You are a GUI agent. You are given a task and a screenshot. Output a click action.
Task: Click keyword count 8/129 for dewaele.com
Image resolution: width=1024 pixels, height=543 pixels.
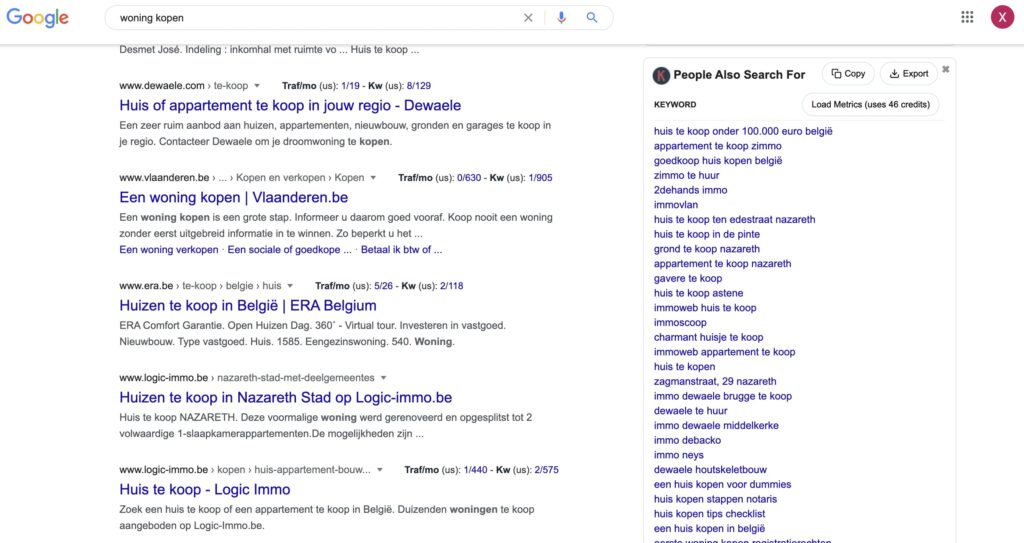tap(419, 86)
